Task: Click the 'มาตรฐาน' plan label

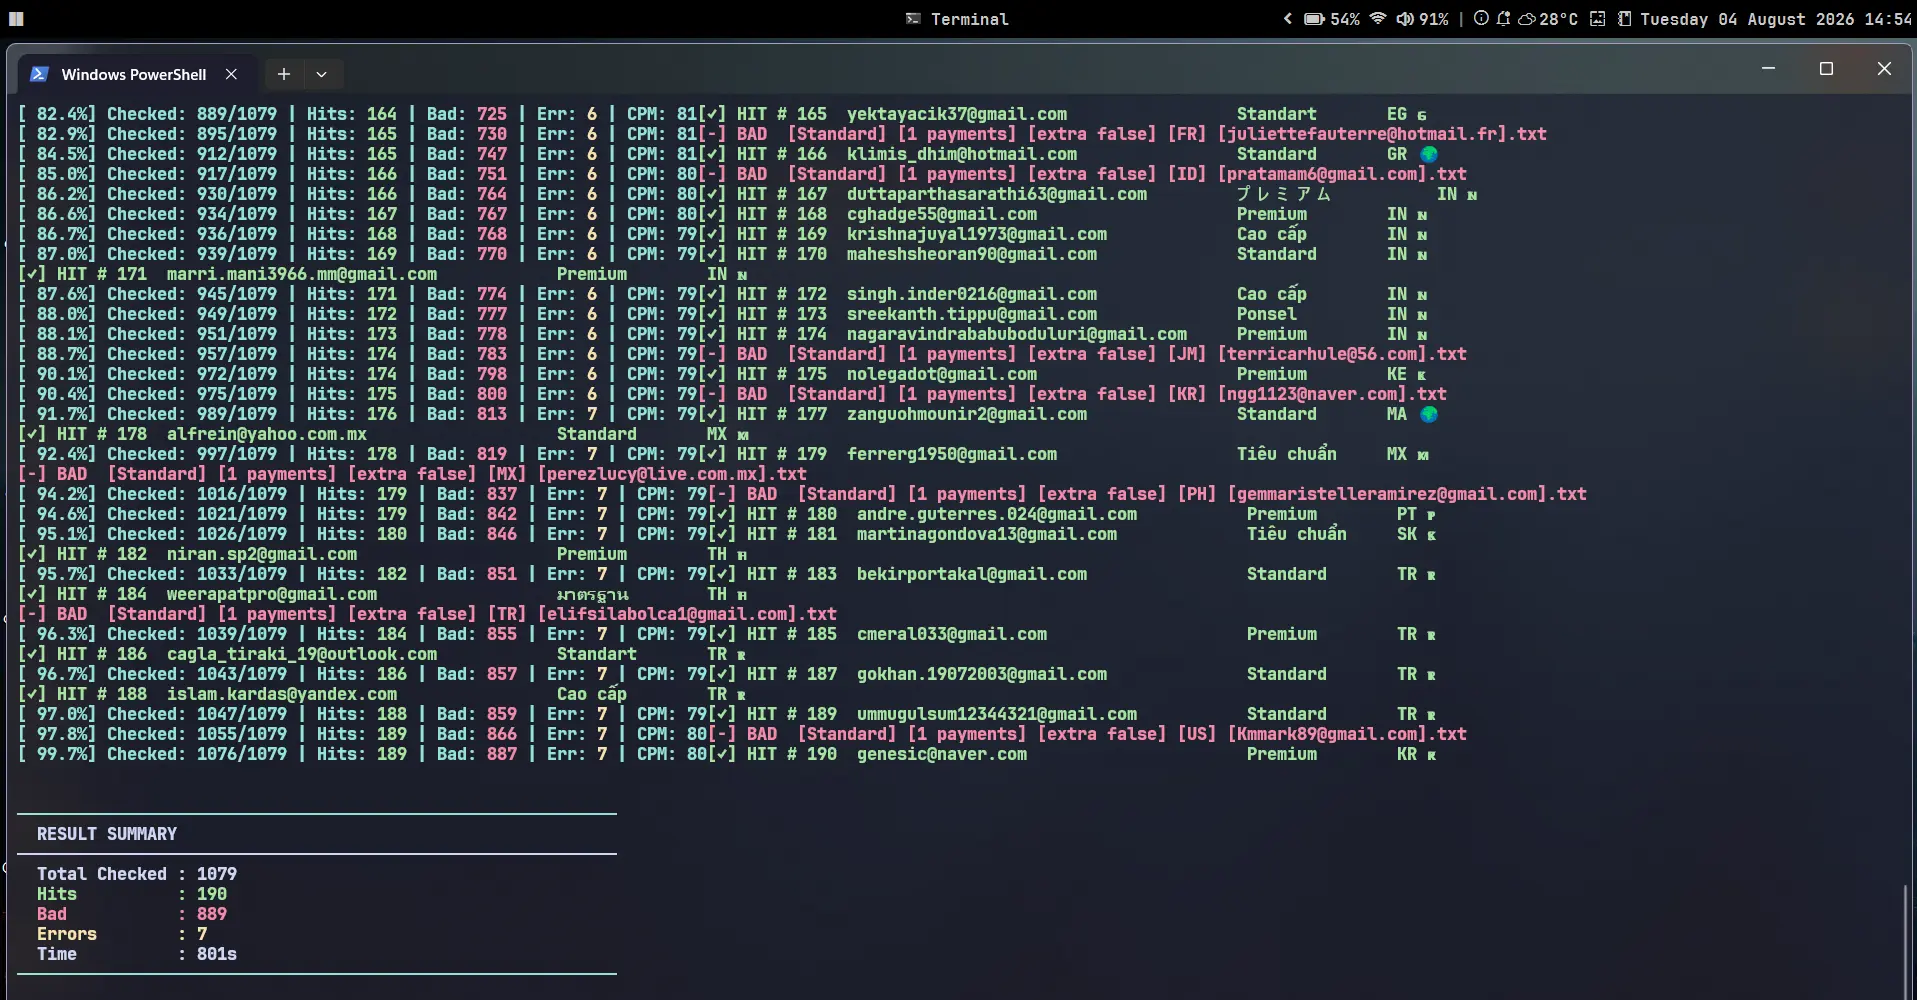Action: [593, 594]
